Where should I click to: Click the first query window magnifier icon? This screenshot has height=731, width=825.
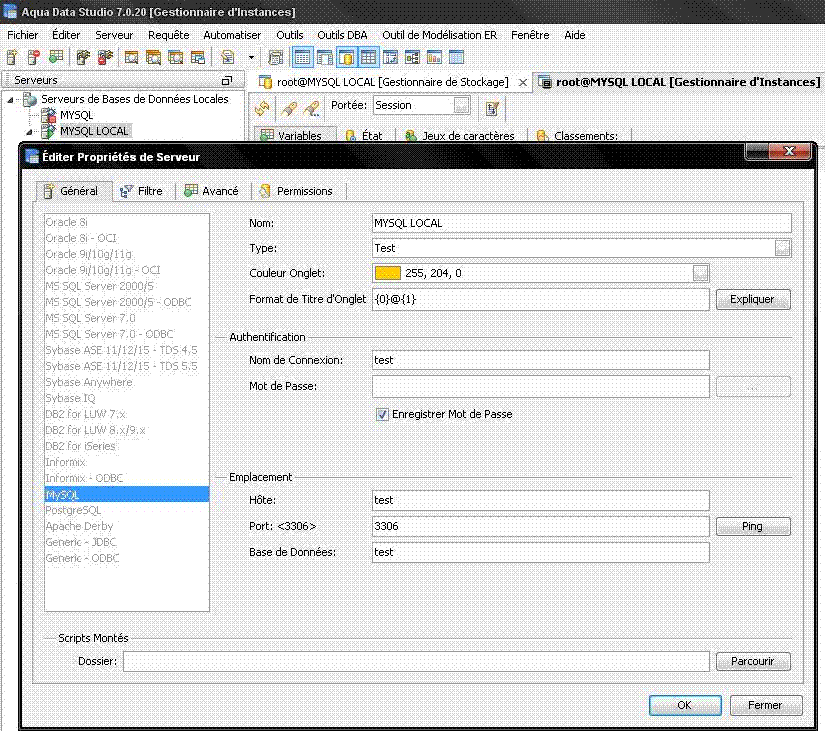(131, 57)
